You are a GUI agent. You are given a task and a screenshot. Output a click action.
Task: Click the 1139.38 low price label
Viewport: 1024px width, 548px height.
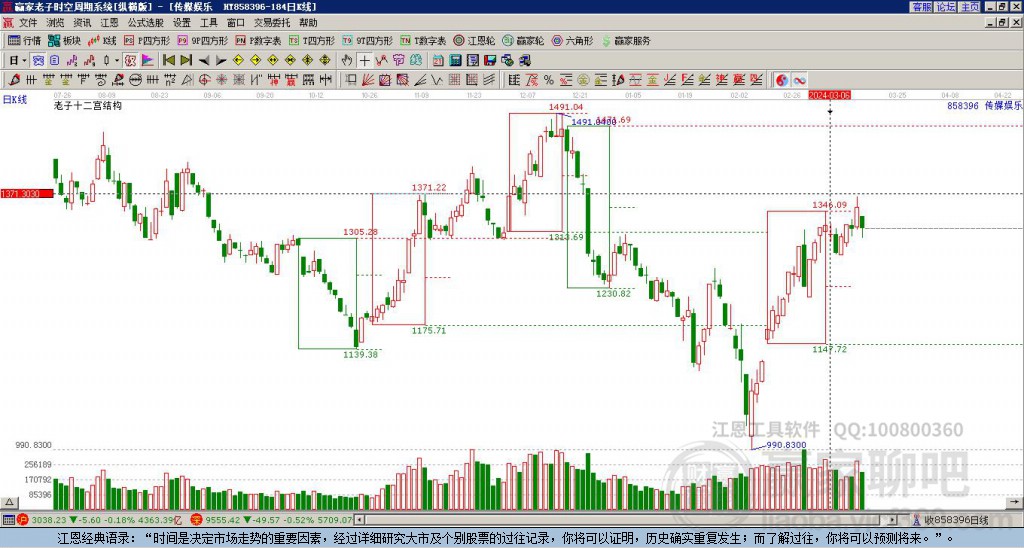coord(360,355)
